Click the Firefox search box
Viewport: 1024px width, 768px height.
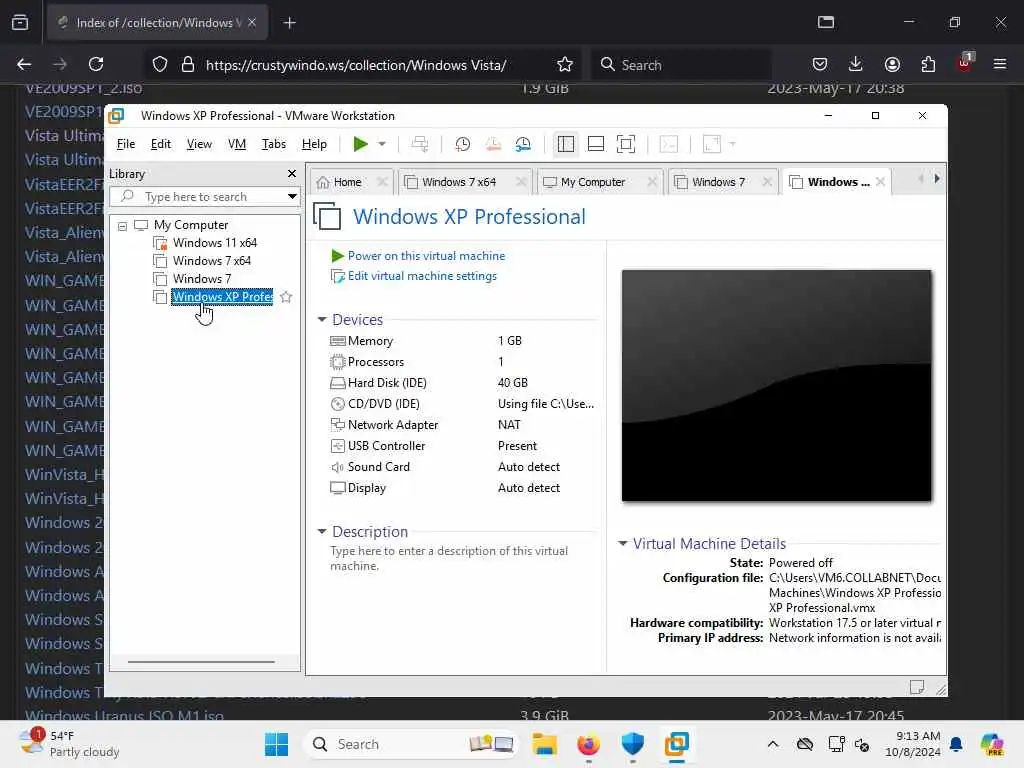tap(681, 65)
